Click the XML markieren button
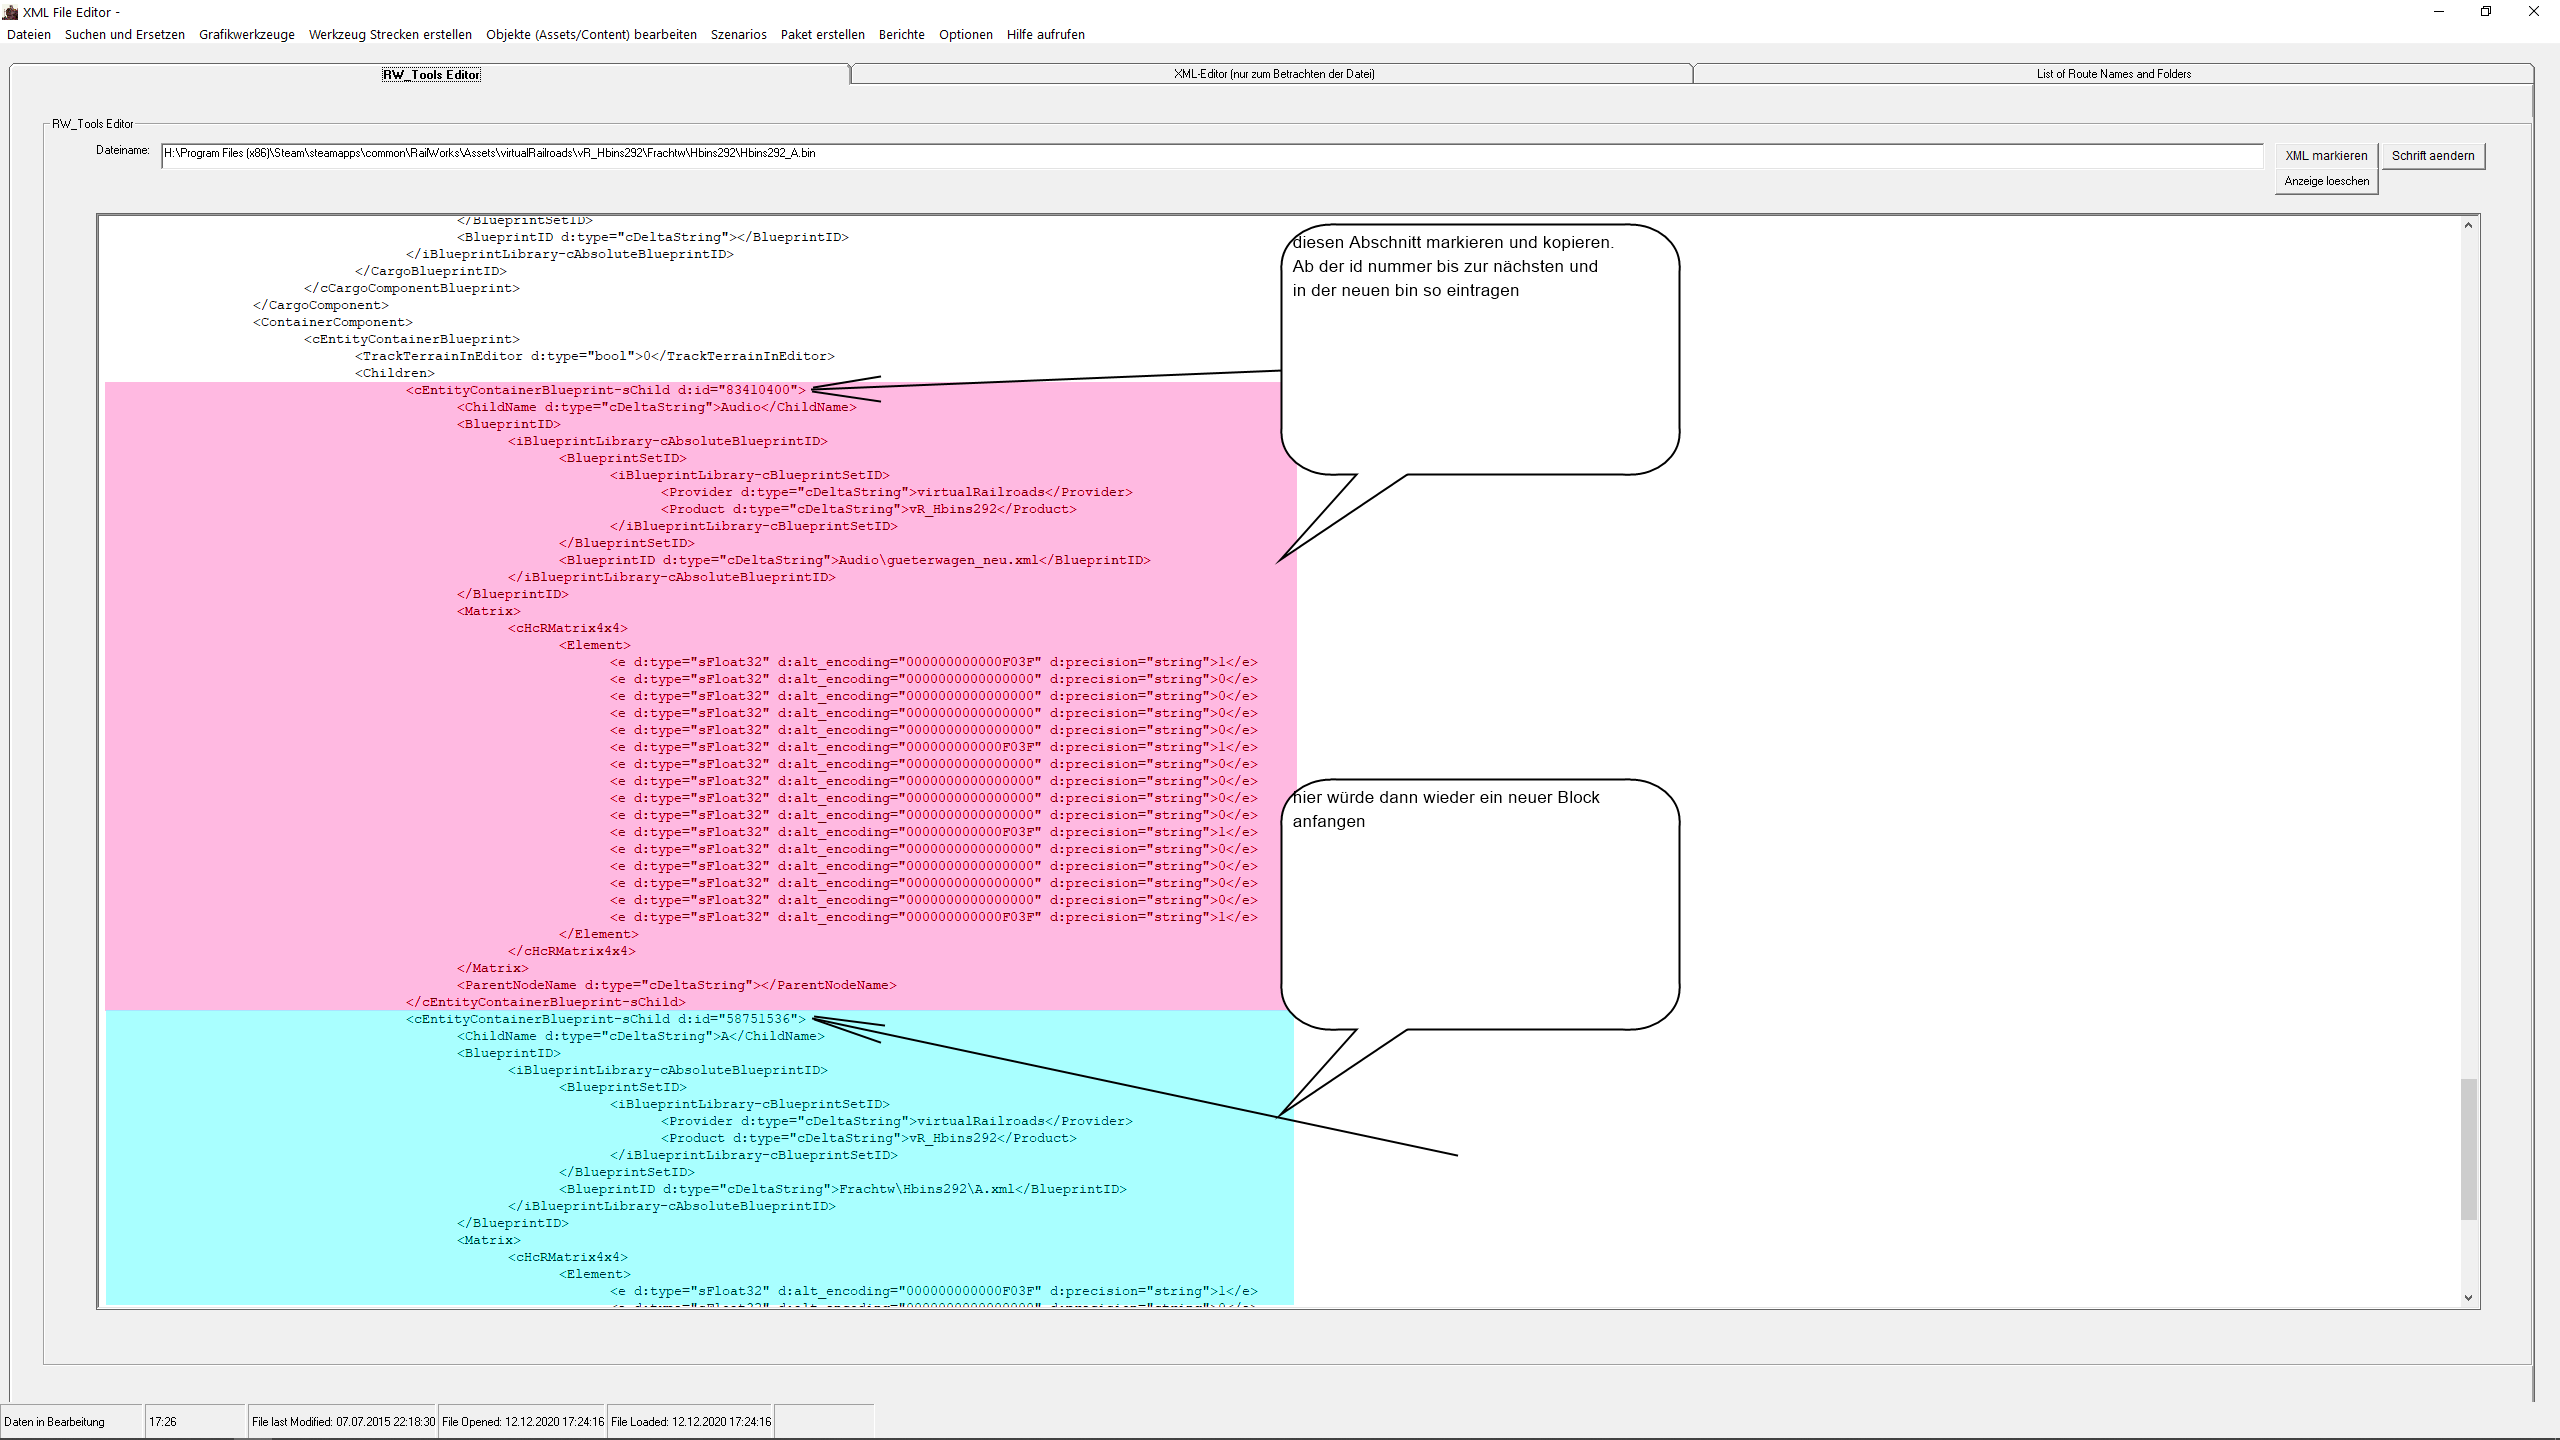 [x=2326, y=155]
